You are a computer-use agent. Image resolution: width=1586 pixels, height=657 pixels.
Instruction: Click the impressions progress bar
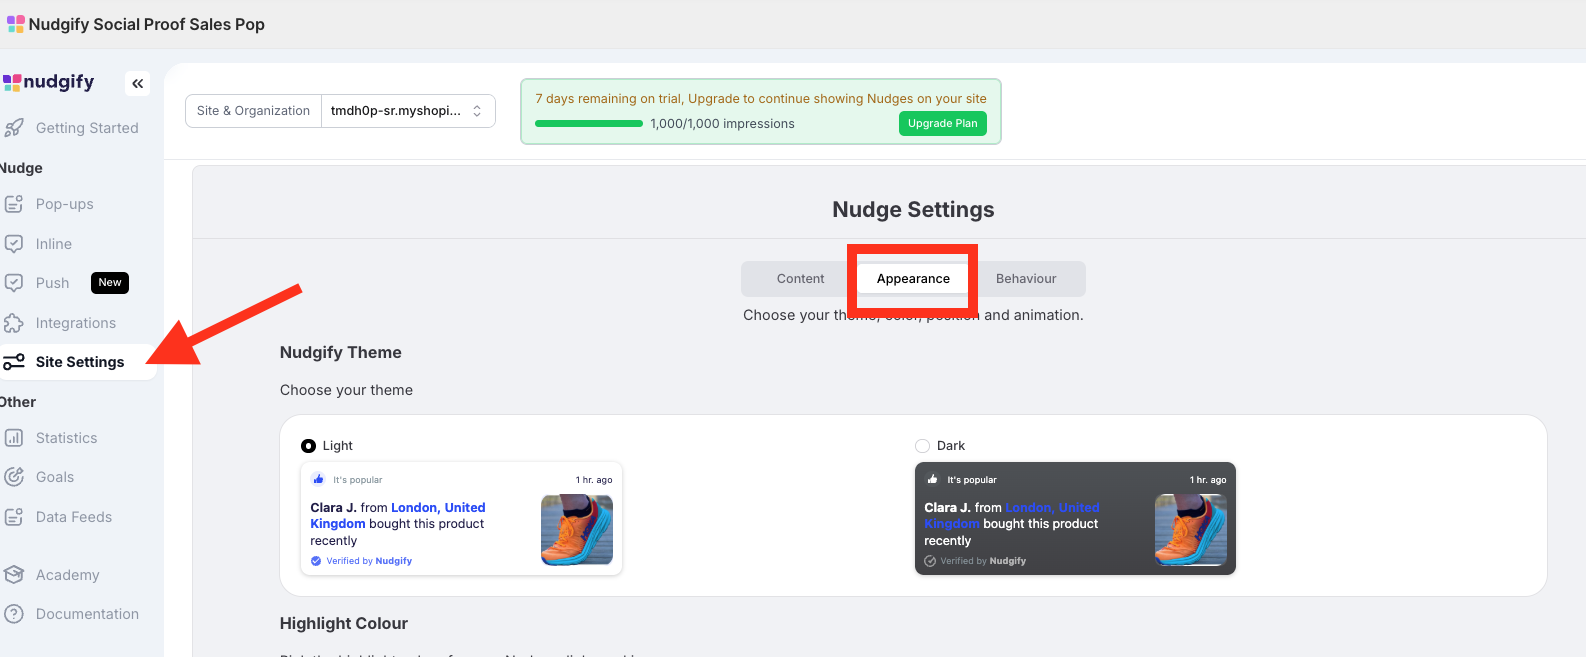[x=589, y=124]
